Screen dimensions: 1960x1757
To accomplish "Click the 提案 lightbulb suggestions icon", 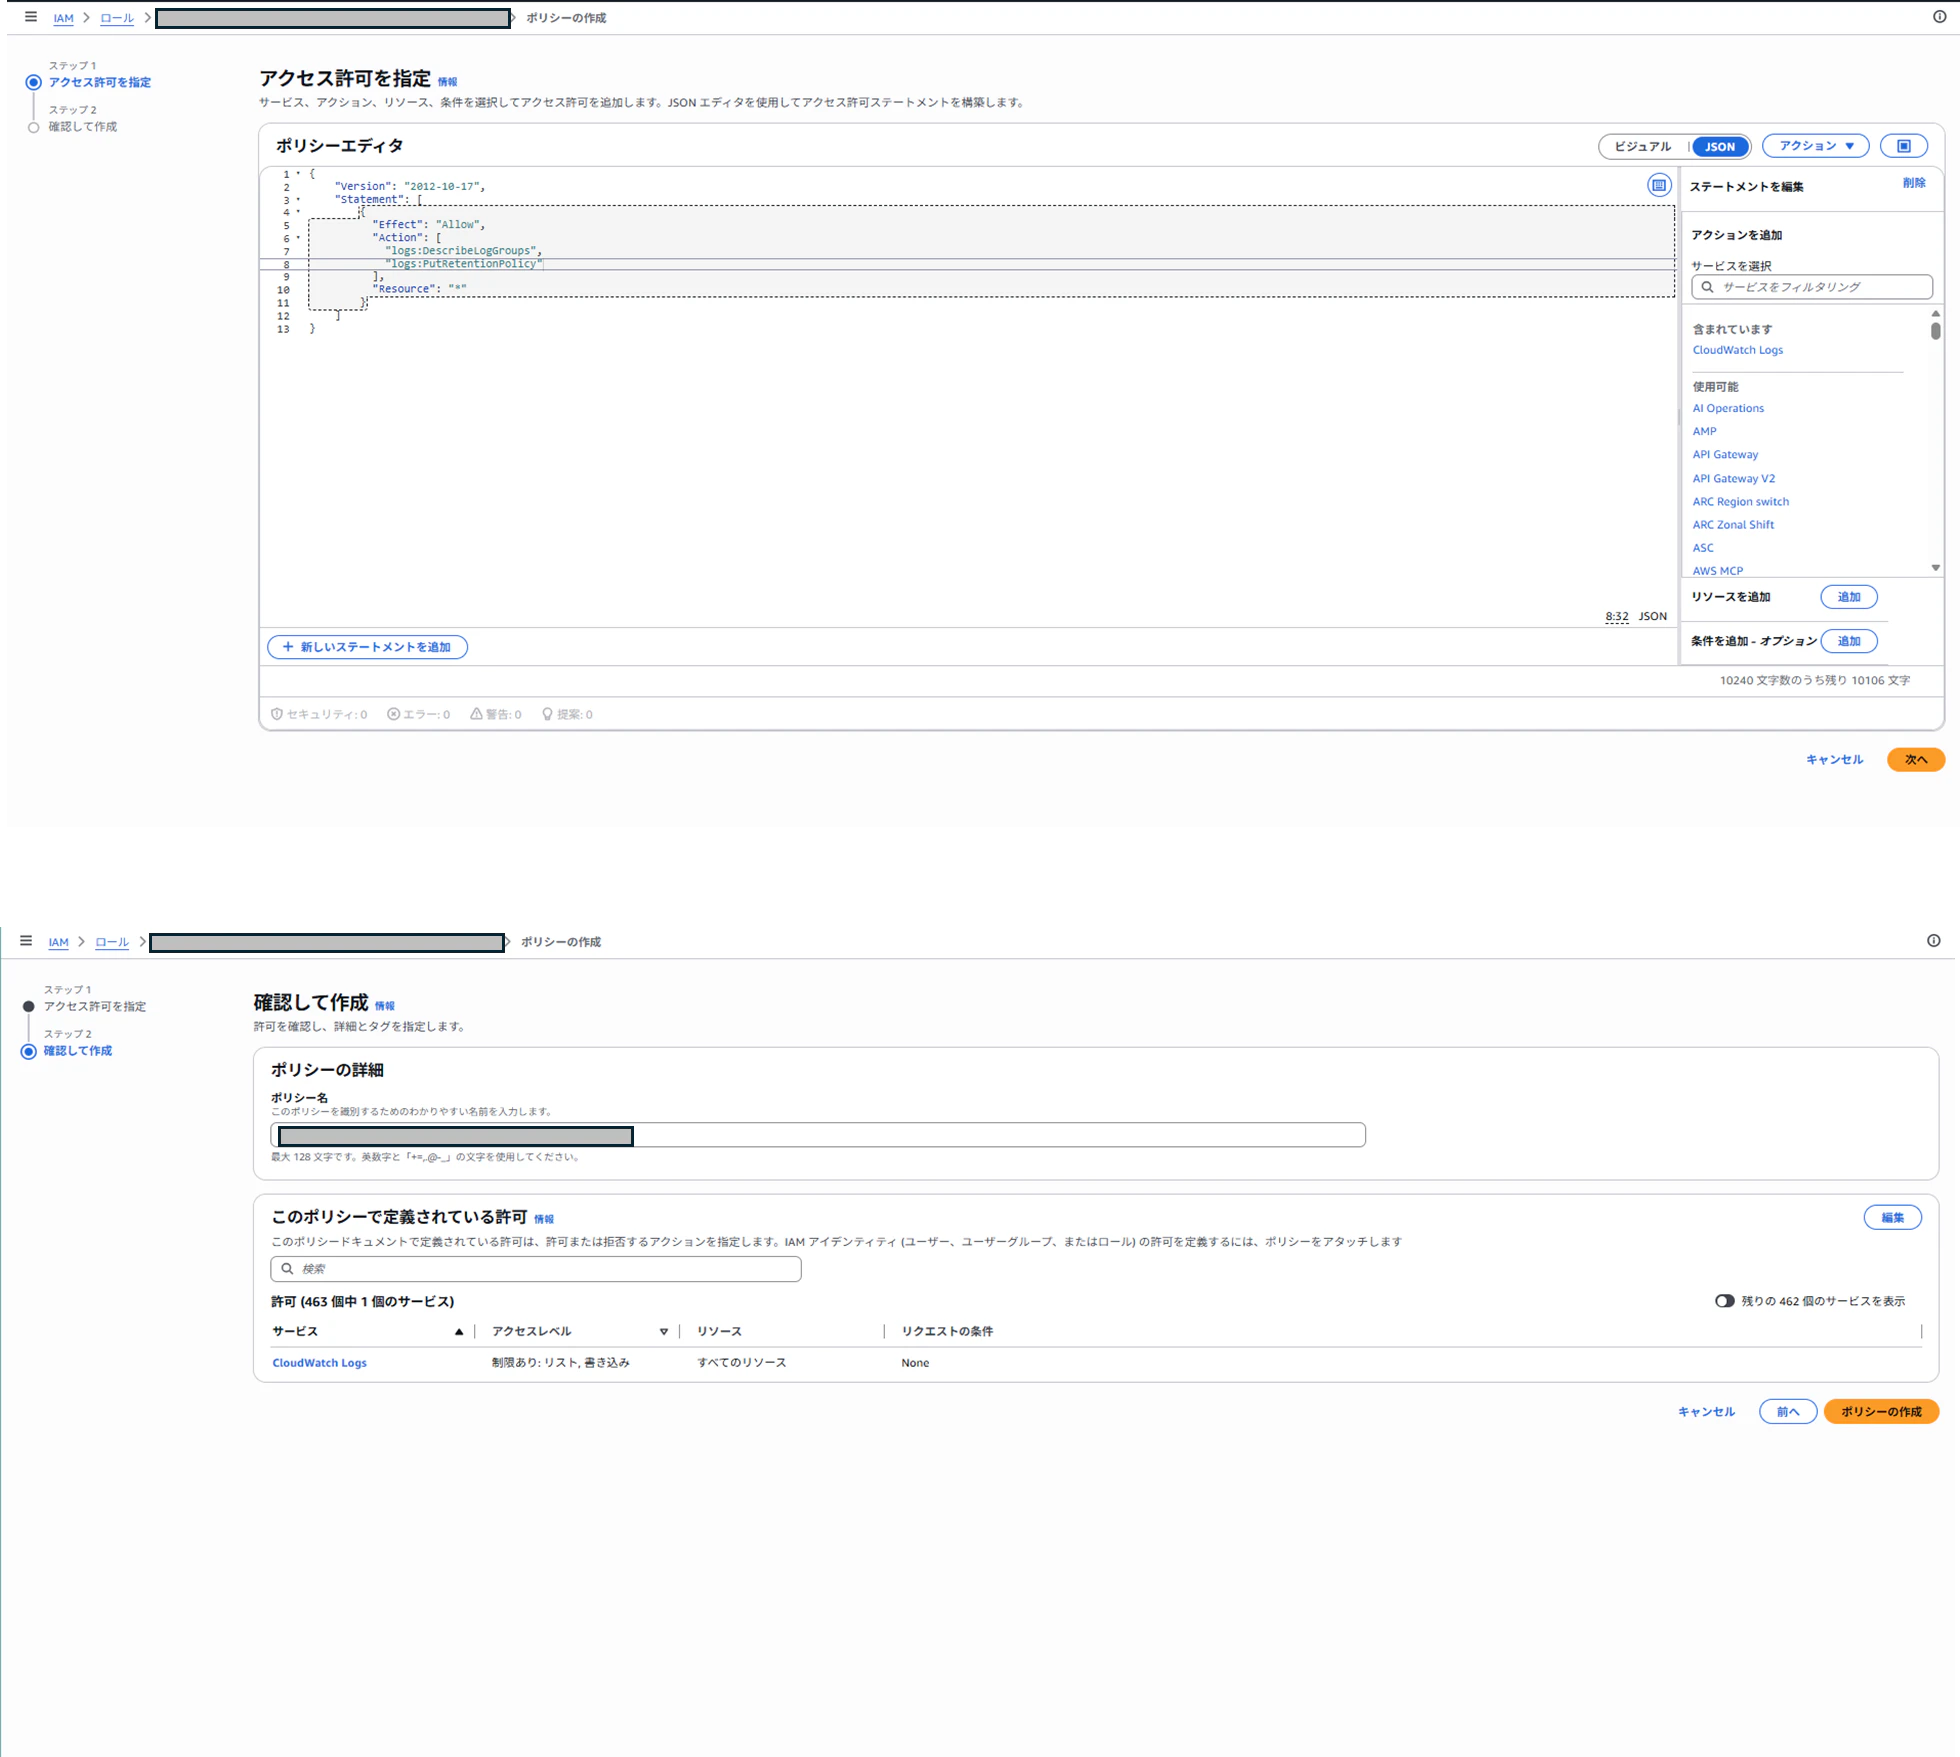I will point(547,714).
